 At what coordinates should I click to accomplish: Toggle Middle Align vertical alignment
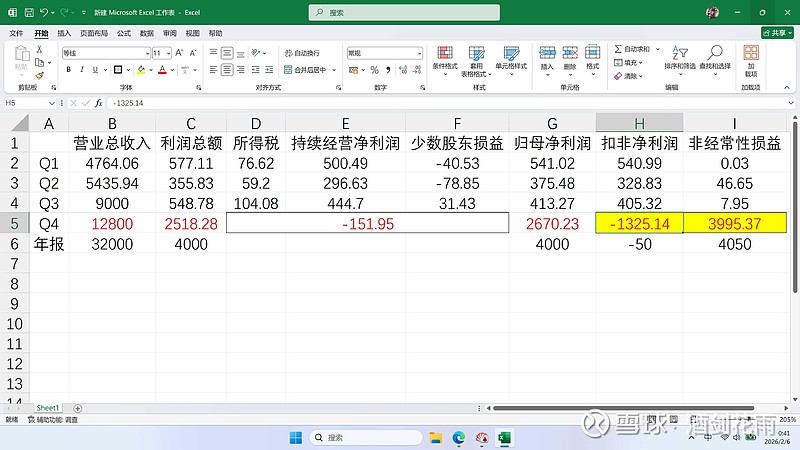(227, 53)
